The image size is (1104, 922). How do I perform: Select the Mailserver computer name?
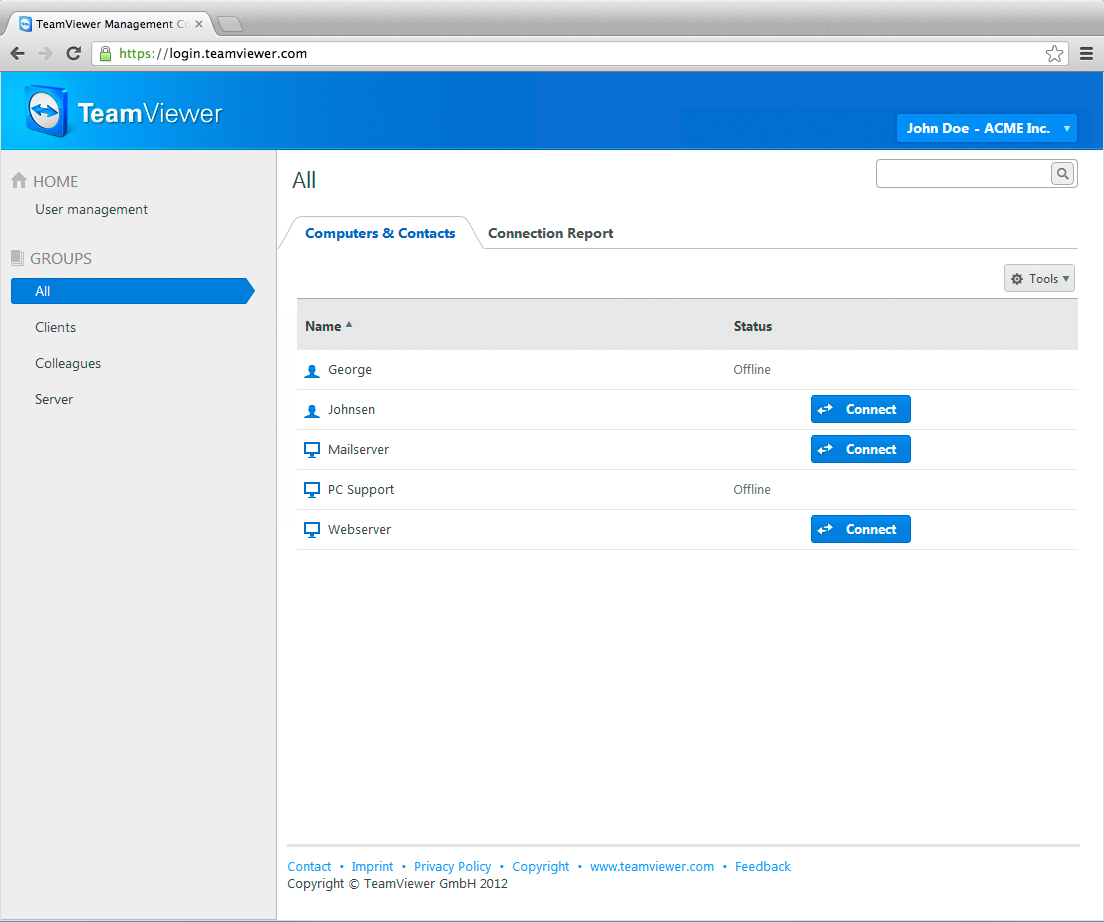[x=358, y=450]
